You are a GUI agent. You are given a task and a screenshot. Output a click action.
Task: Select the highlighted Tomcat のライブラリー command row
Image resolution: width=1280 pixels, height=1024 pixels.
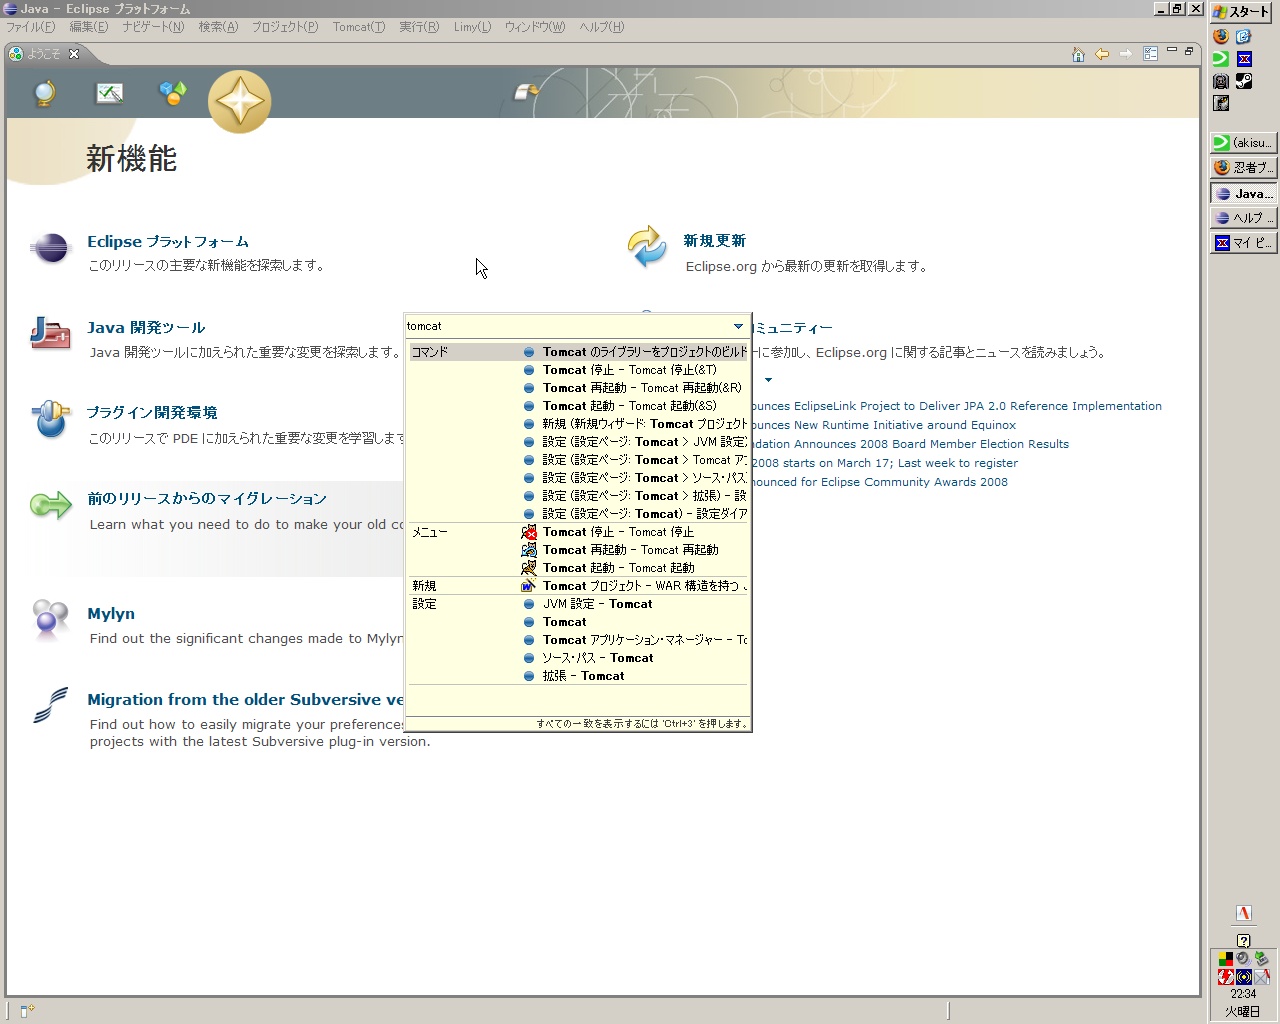(578, 352)
